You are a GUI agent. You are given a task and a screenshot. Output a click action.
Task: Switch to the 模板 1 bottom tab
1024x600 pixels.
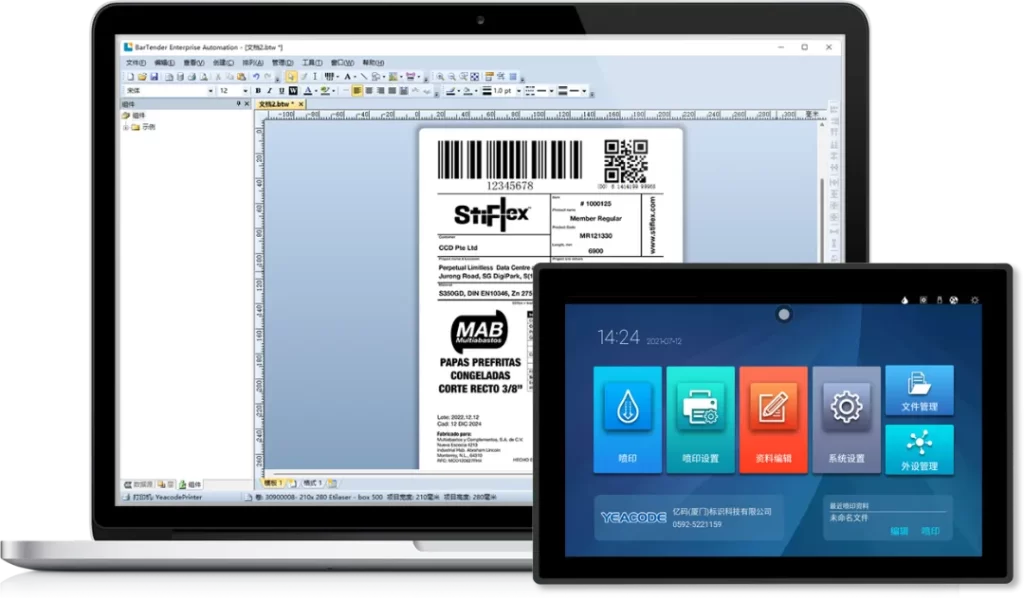274,483
